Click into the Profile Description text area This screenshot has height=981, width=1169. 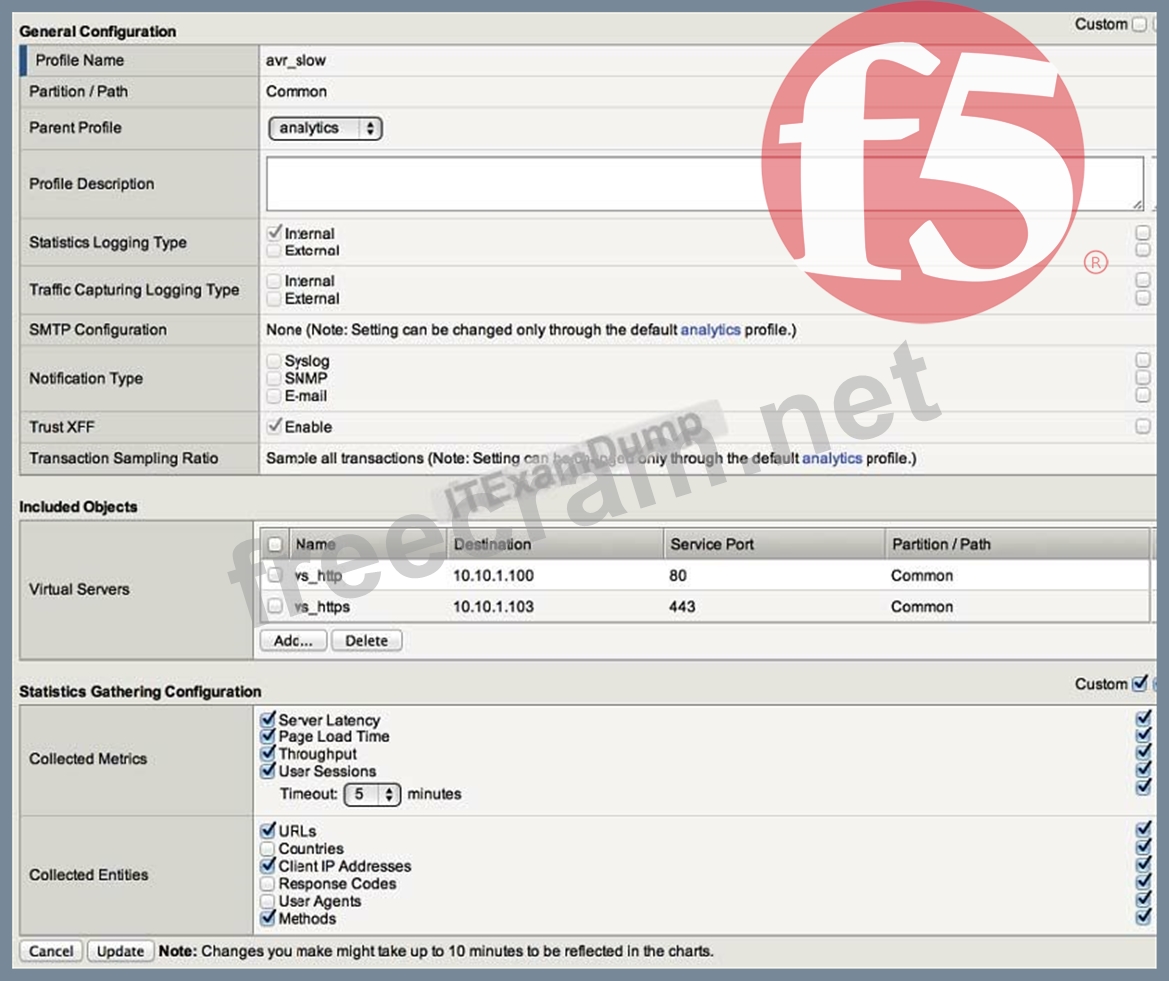tap(705, 183)
